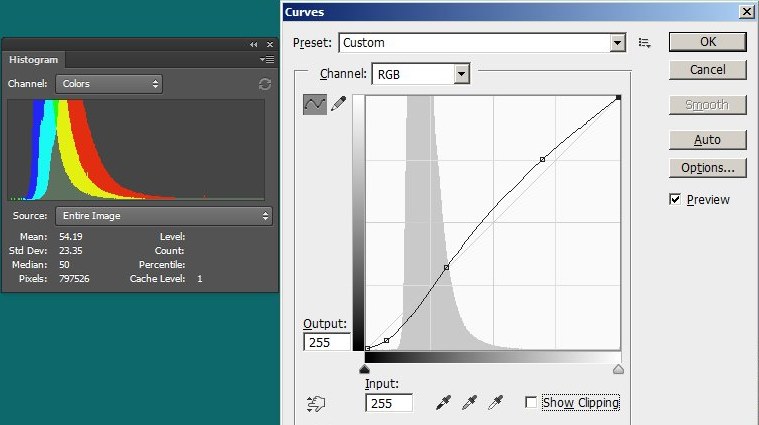
Task: Toggle the Preview checkbox
Action: coord(675,200)
